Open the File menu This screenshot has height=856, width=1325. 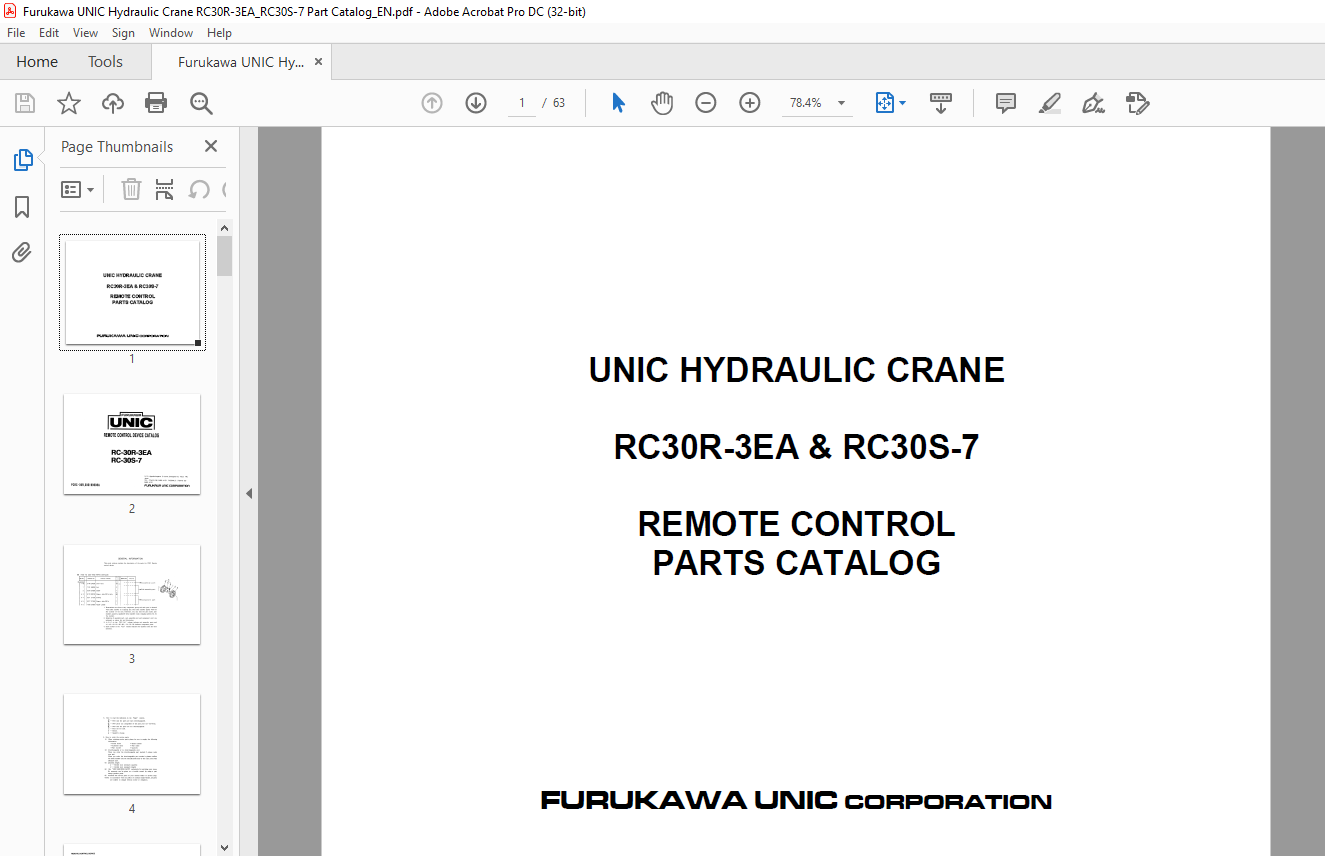click(x=16, y=33)
